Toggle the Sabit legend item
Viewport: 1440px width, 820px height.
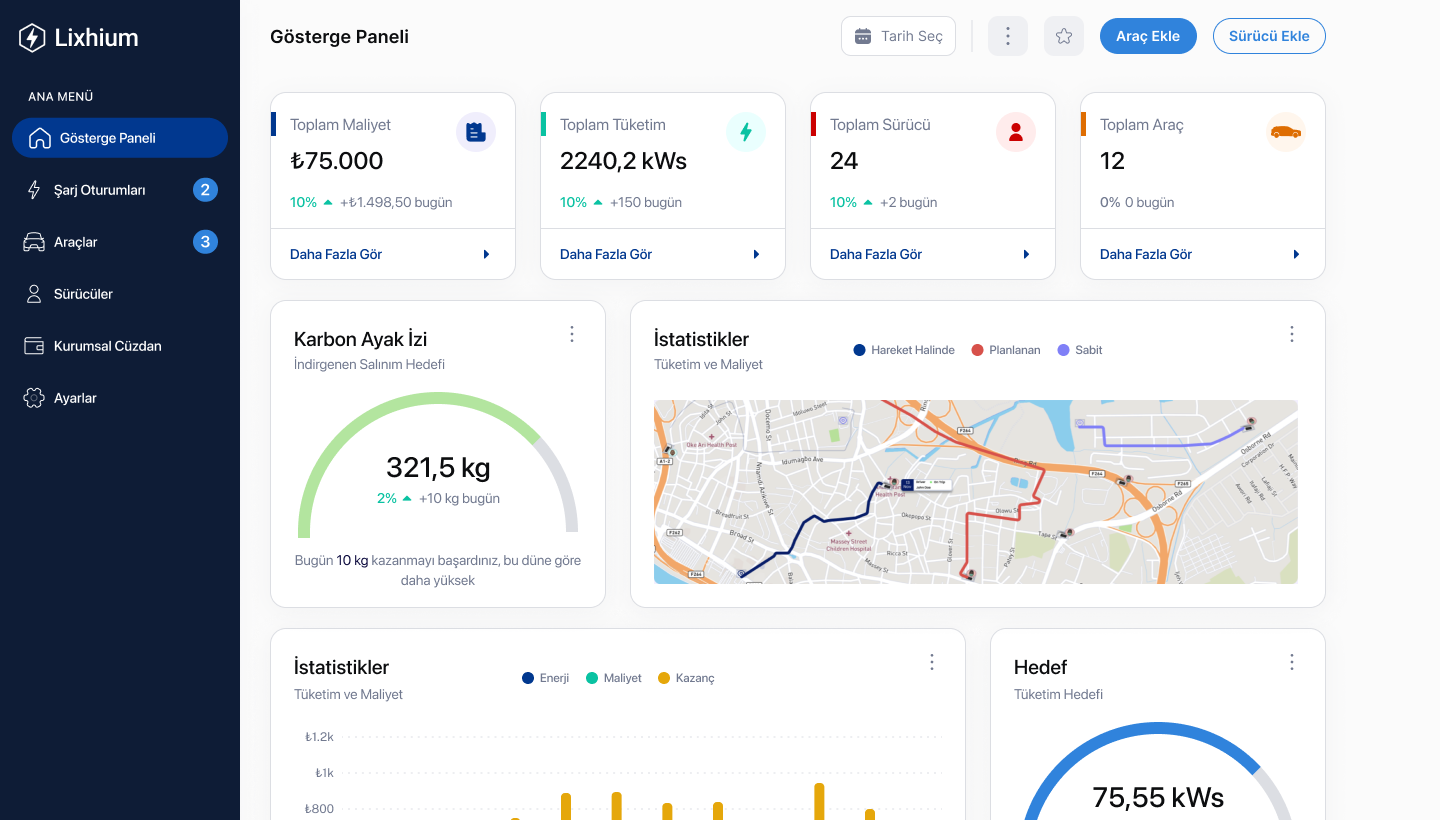point(1080,350)
